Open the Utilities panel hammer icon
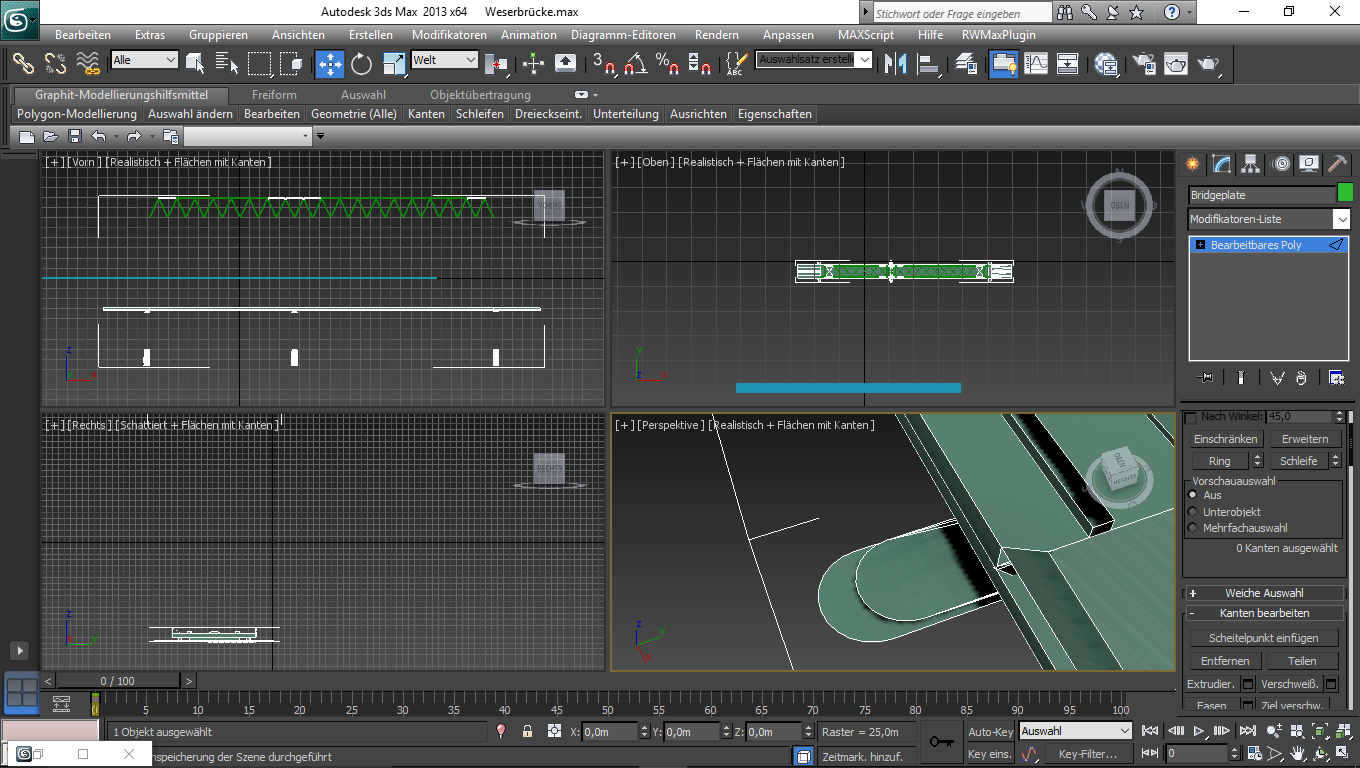 [x=1337, y=164]
